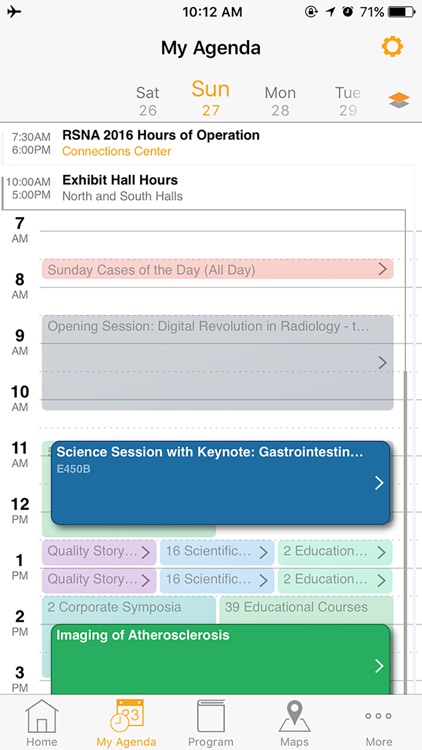
Task: Select the Exhibit Hall Hours entry
Action: point(208,188)
